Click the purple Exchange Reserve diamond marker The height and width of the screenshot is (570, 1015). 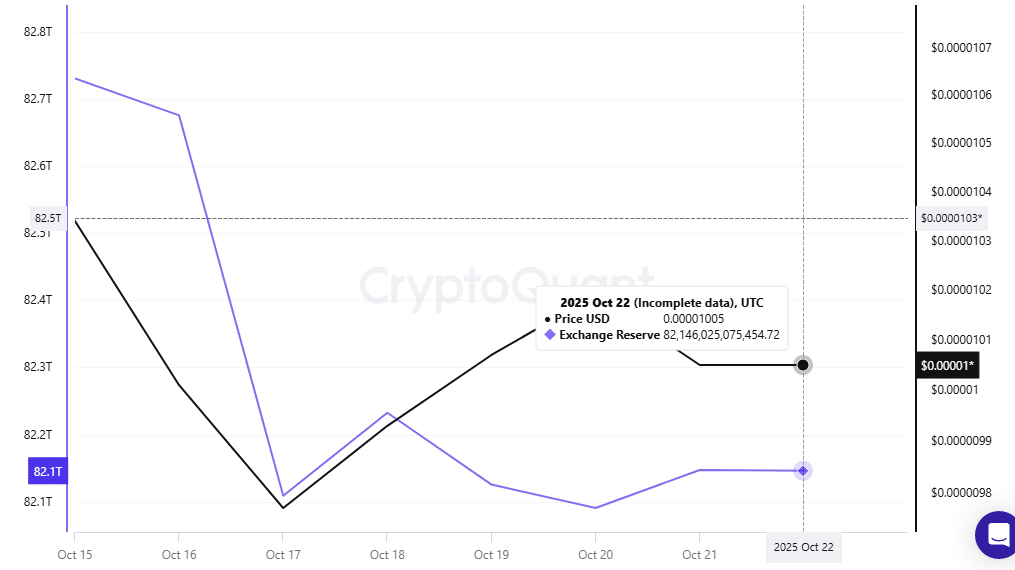point(803,471)
